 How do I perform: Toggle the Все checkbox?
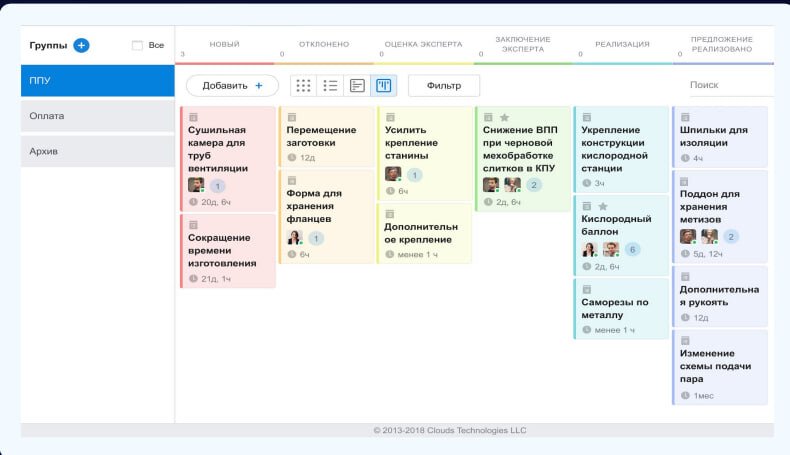point(138,45)
